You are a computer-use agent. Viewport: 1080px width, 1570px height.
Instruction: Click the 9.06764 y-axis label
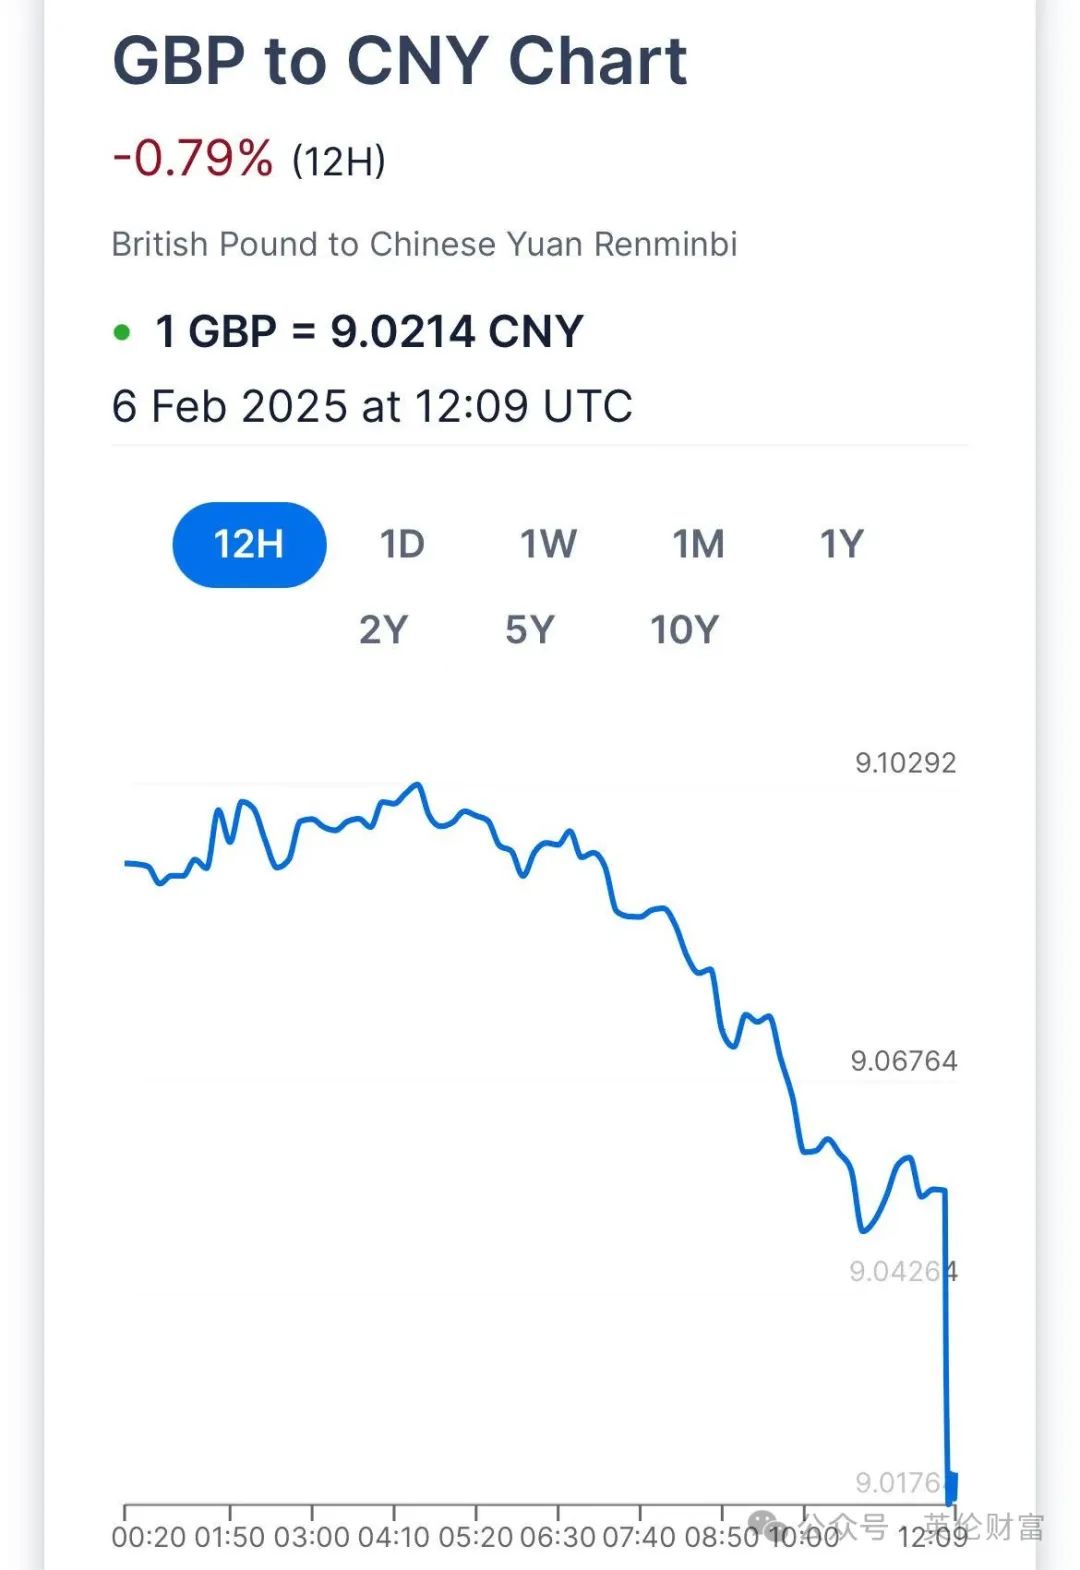click(x=904, y=1061)
